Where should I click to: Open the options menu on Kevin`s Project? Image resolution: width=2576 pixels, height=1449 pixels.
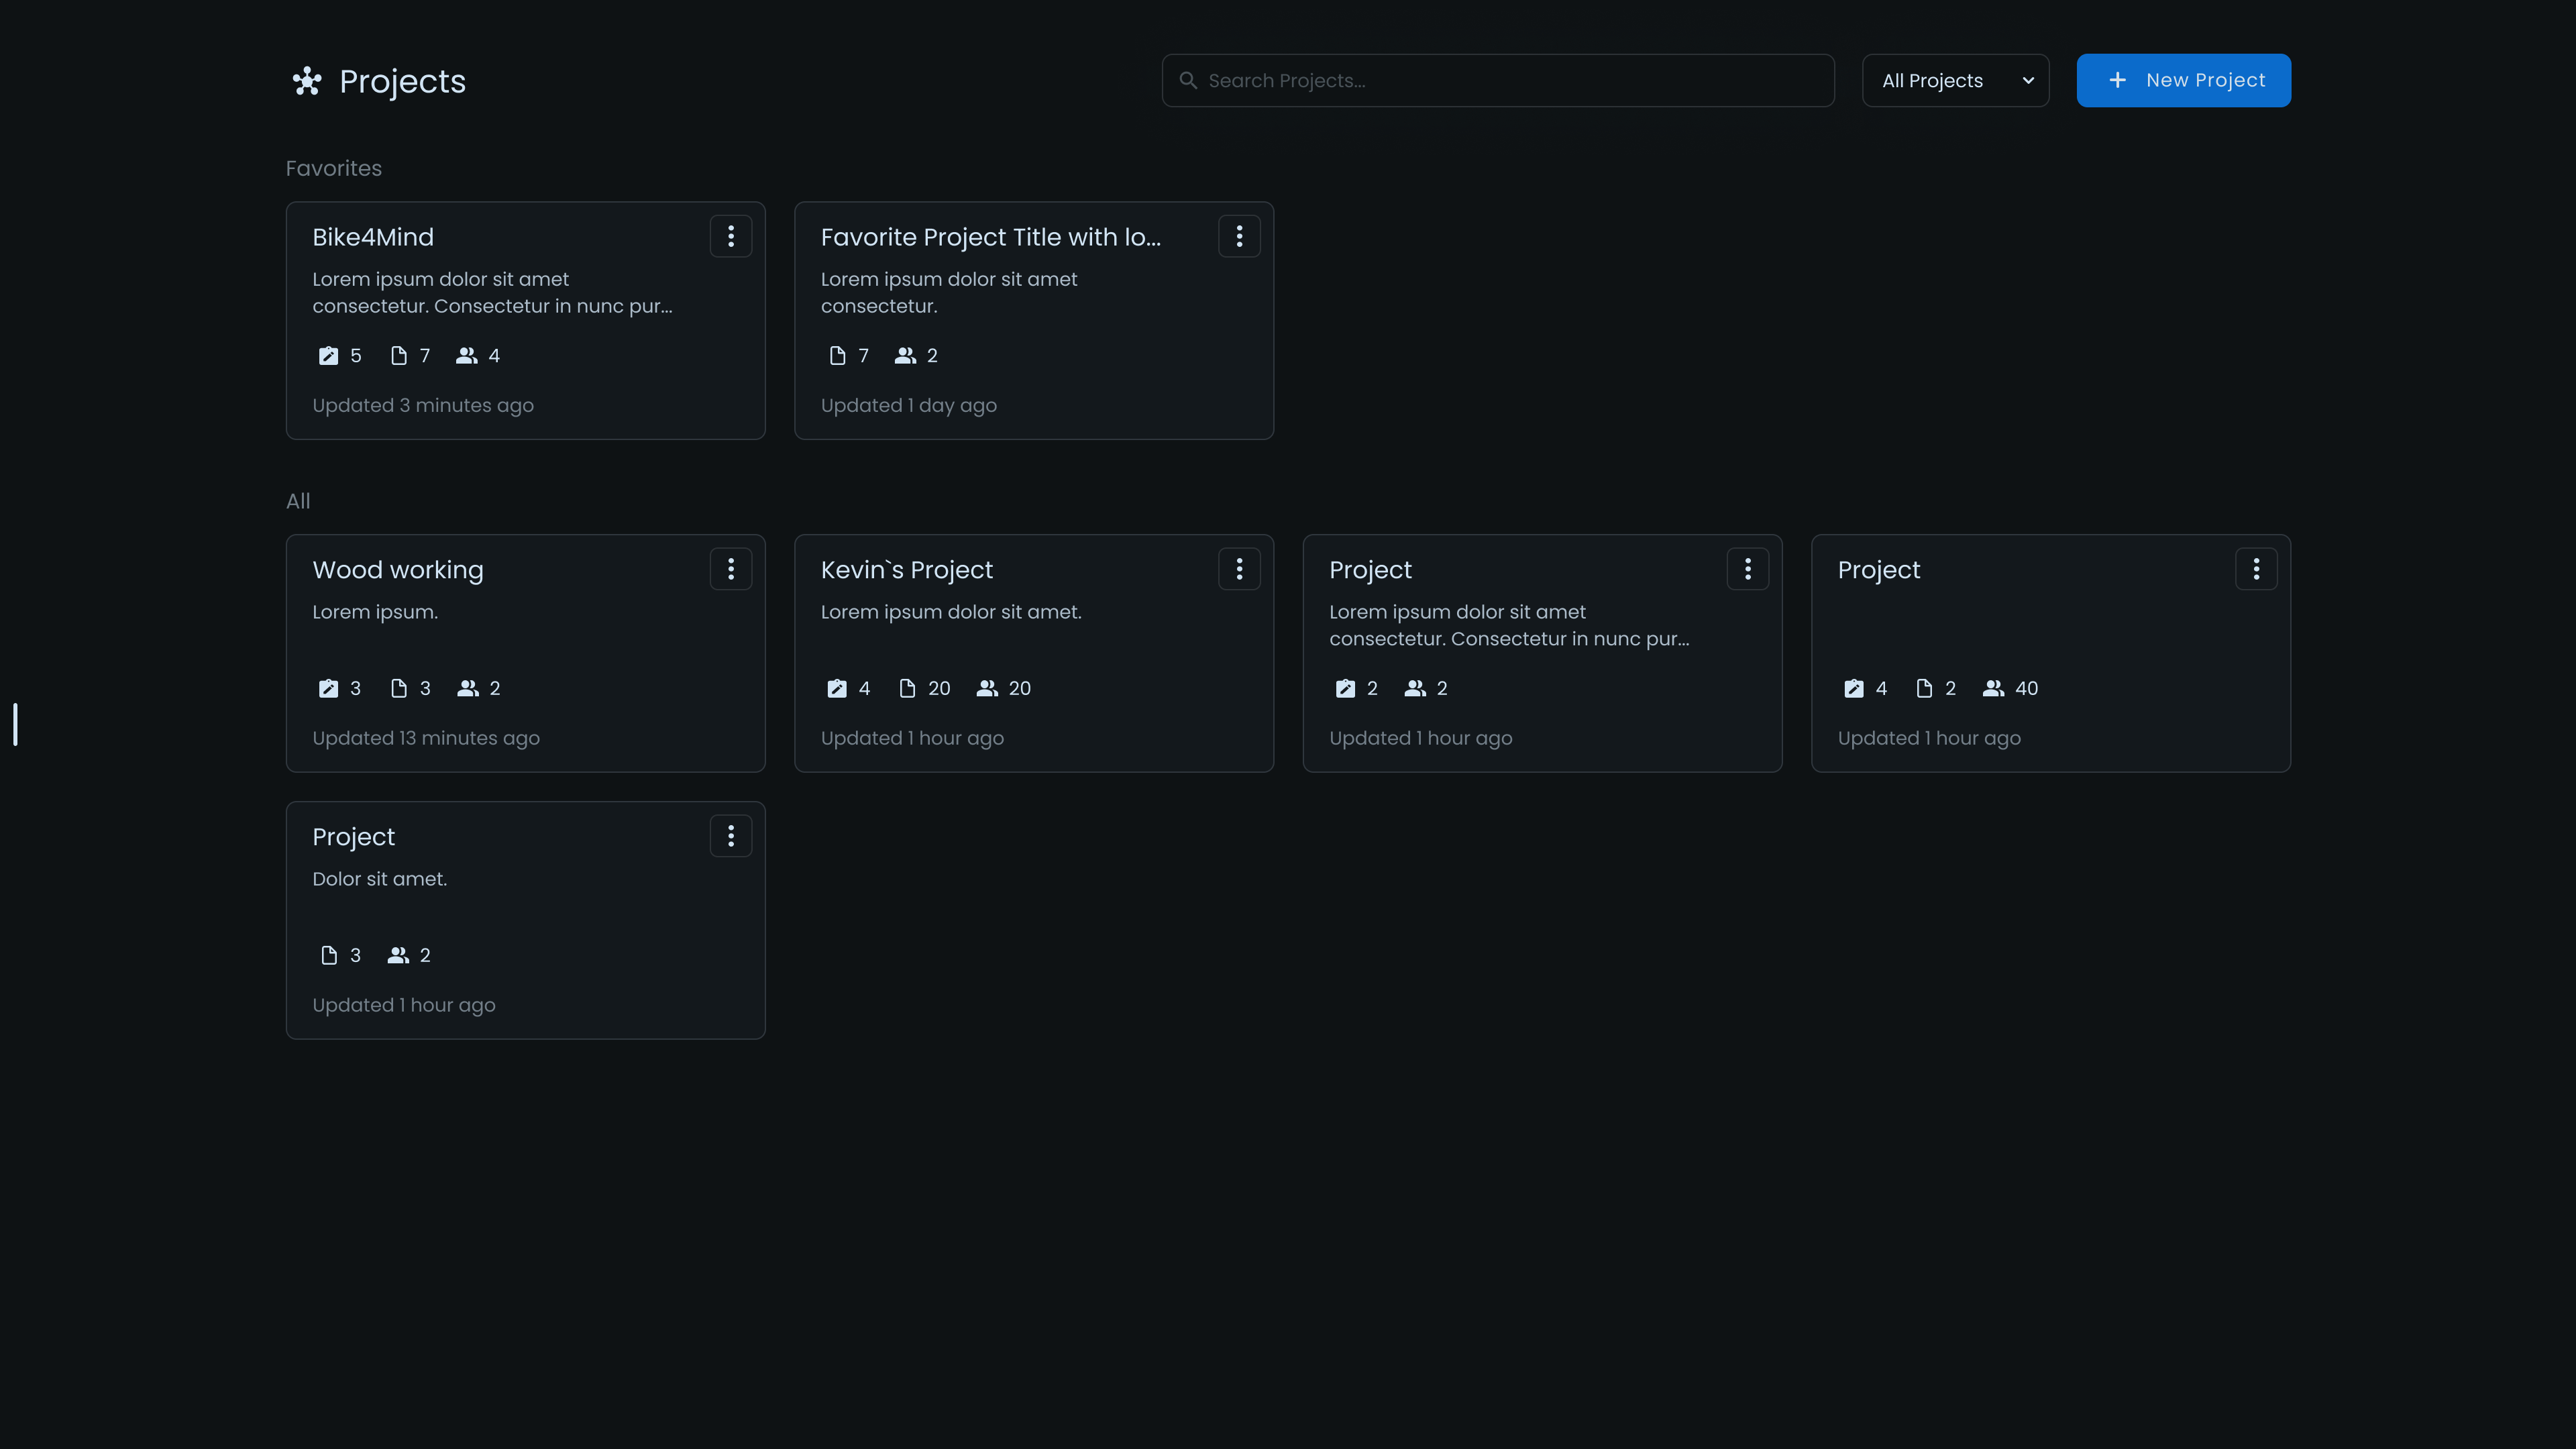point(1240,568)
